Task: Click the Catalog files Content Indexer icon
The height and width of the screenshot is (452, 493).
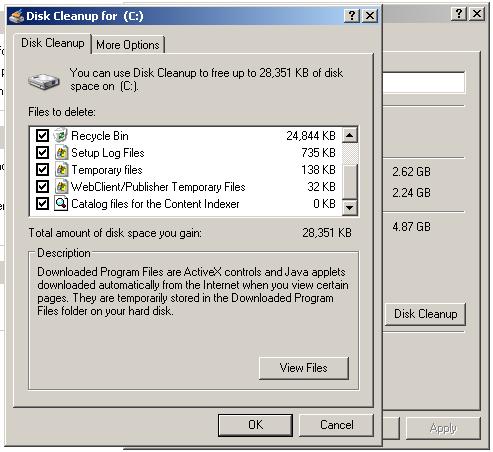Action: [x=61, y=204]
